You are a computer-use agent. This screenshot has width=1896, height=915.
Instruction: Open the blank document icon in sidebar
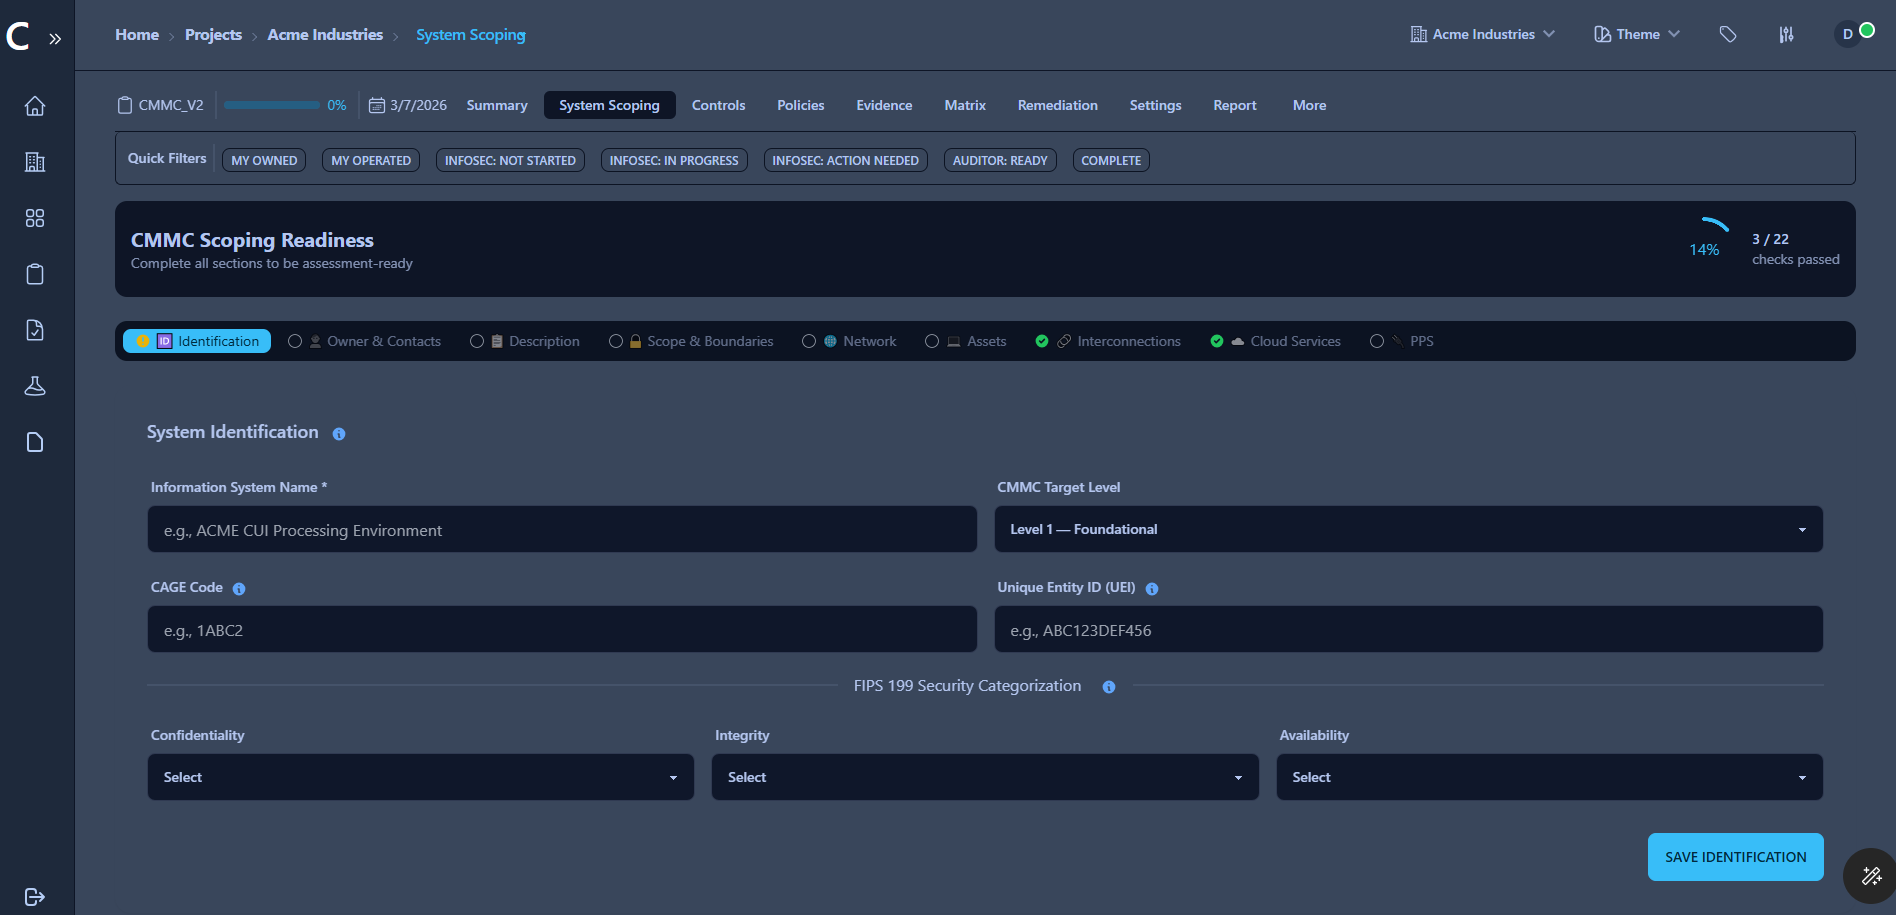pos(35,442)
